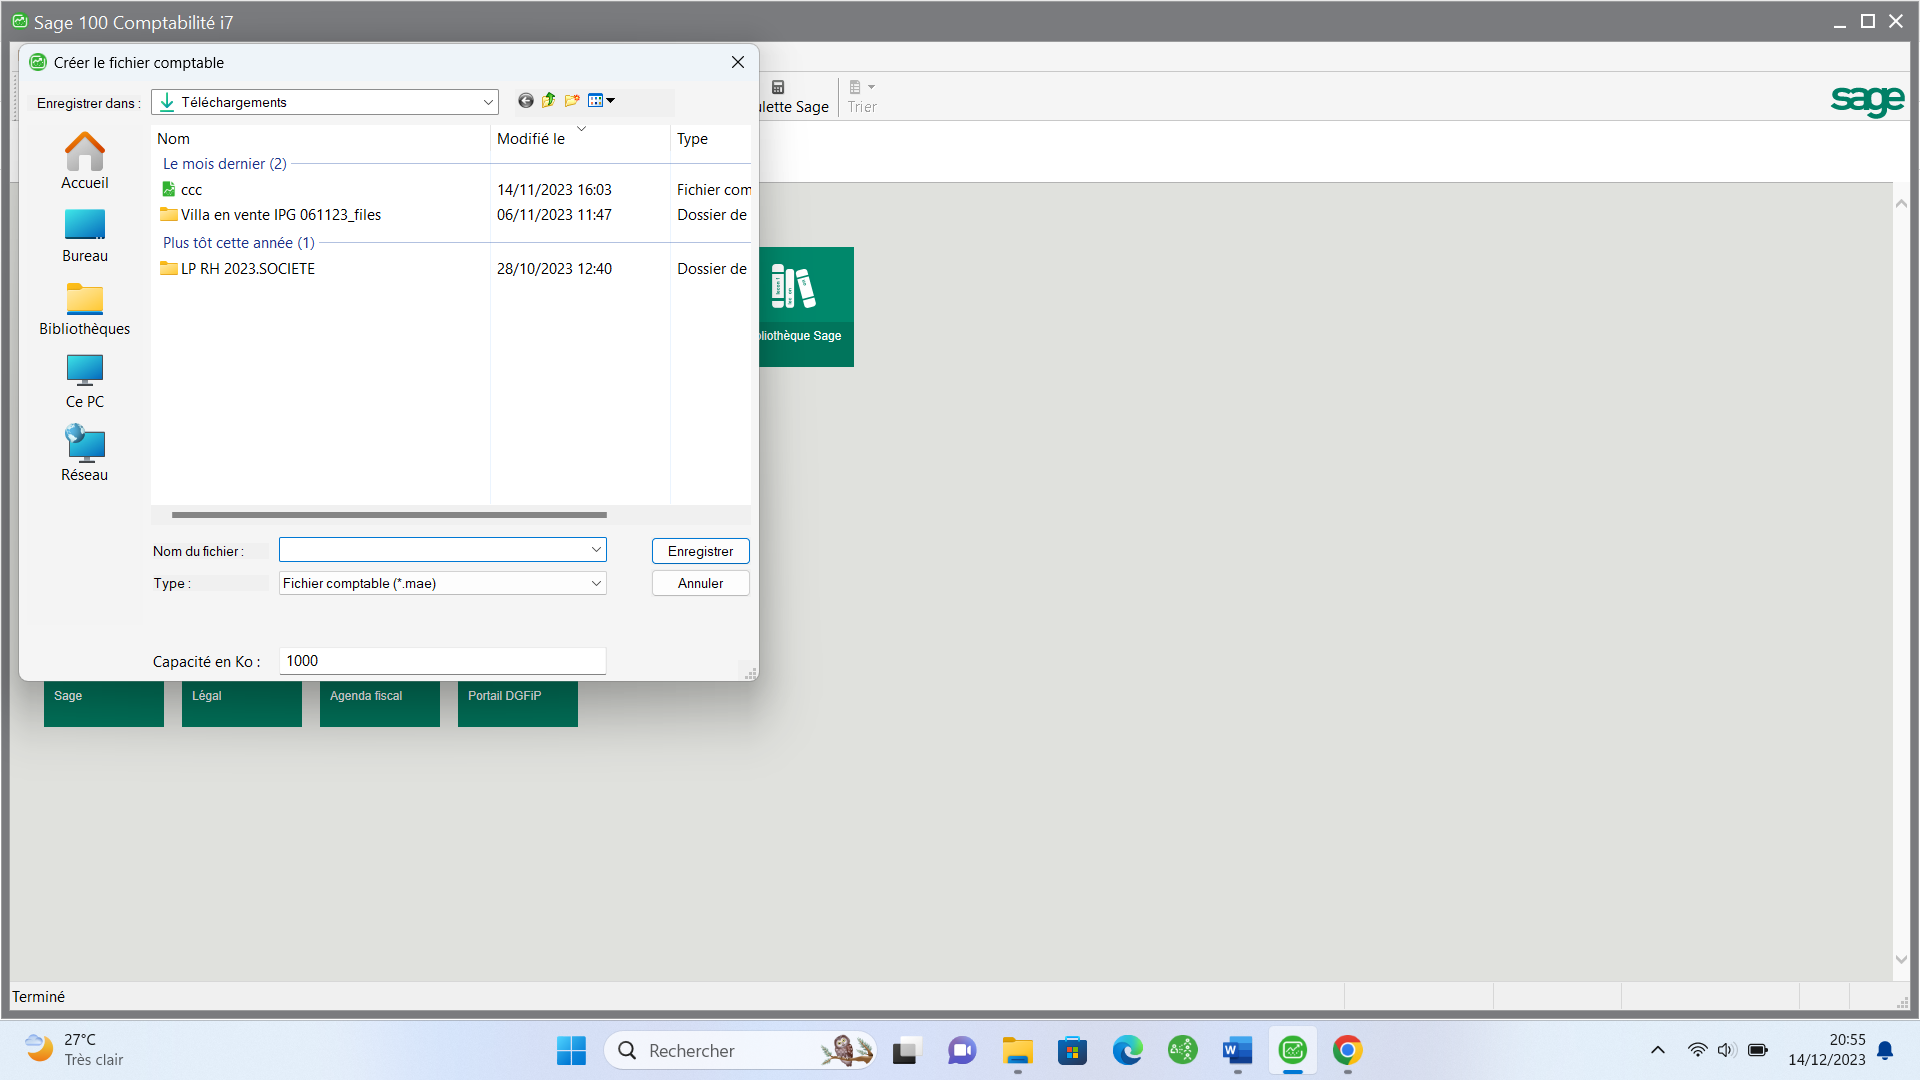The height and width of the screenshot is (1080, 1920).
Task: Click the Sage logo in main window
Action: click(1867, 99)
